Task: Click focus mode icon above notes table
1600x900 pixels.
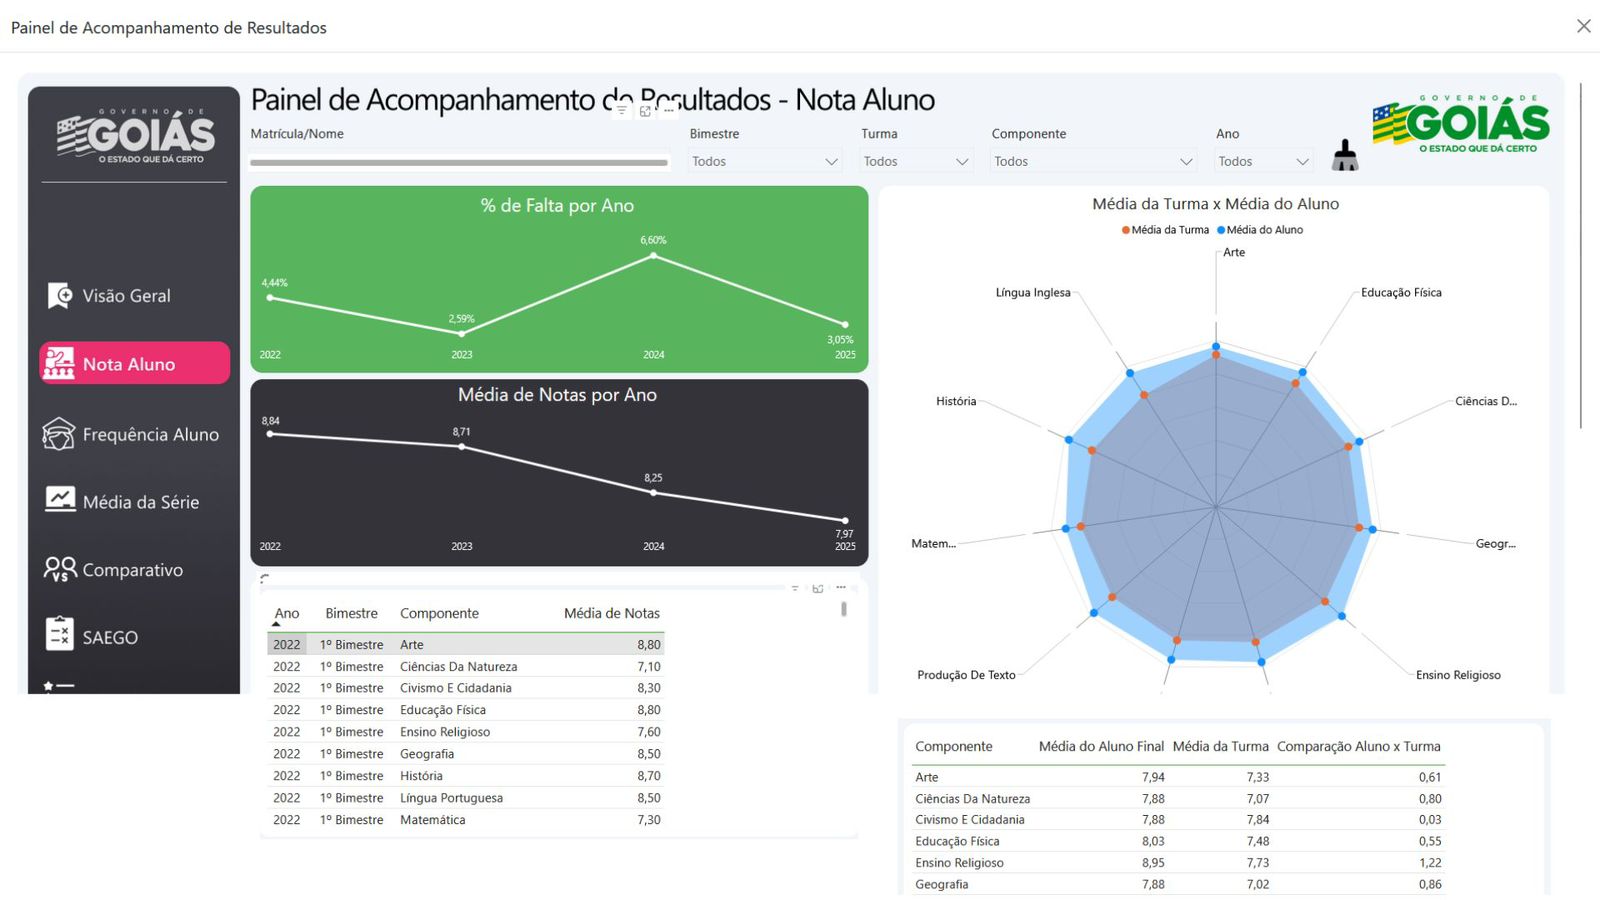Action: coord(818,588)
